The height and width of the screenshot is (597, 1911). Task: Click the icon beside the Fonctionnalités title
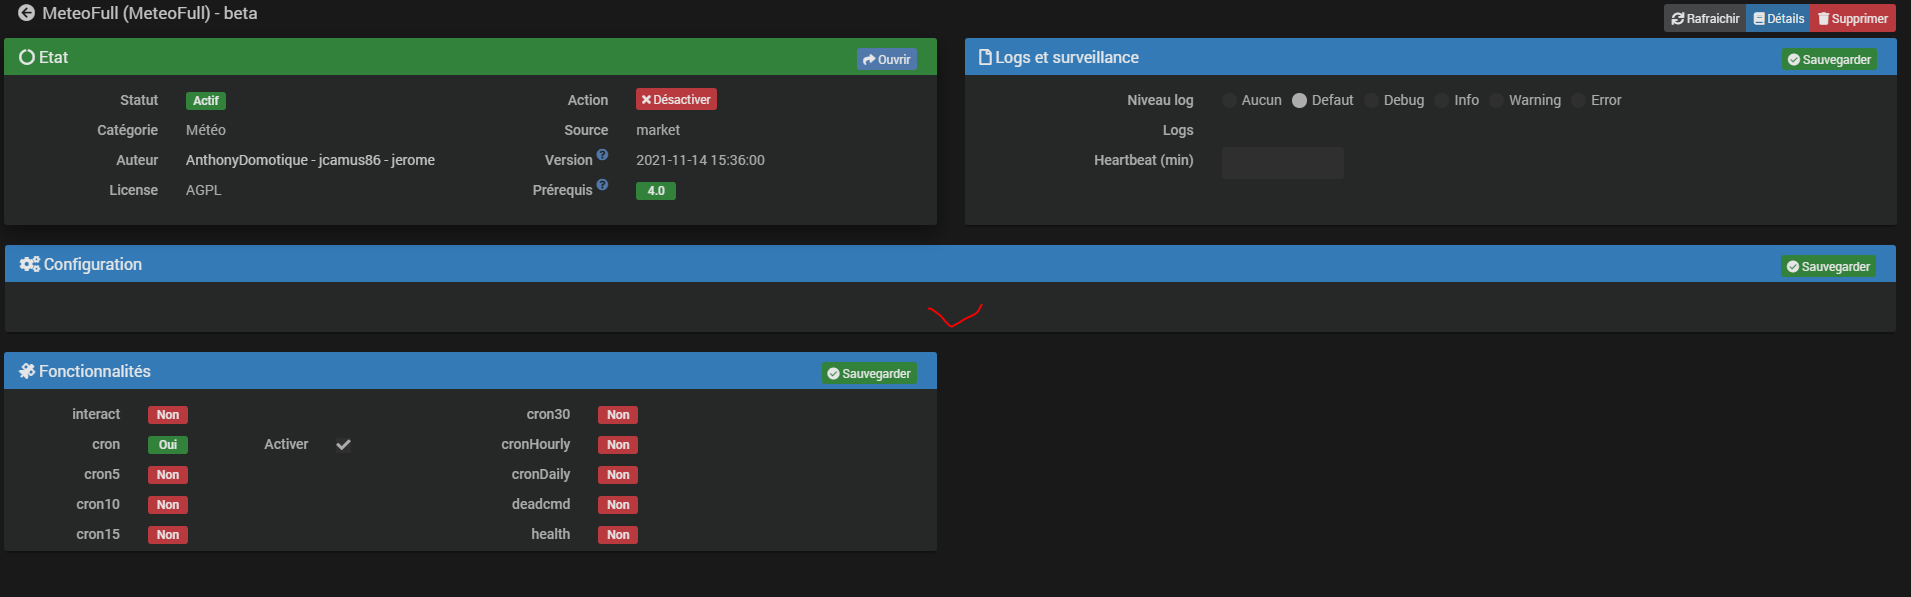point(27,371)
